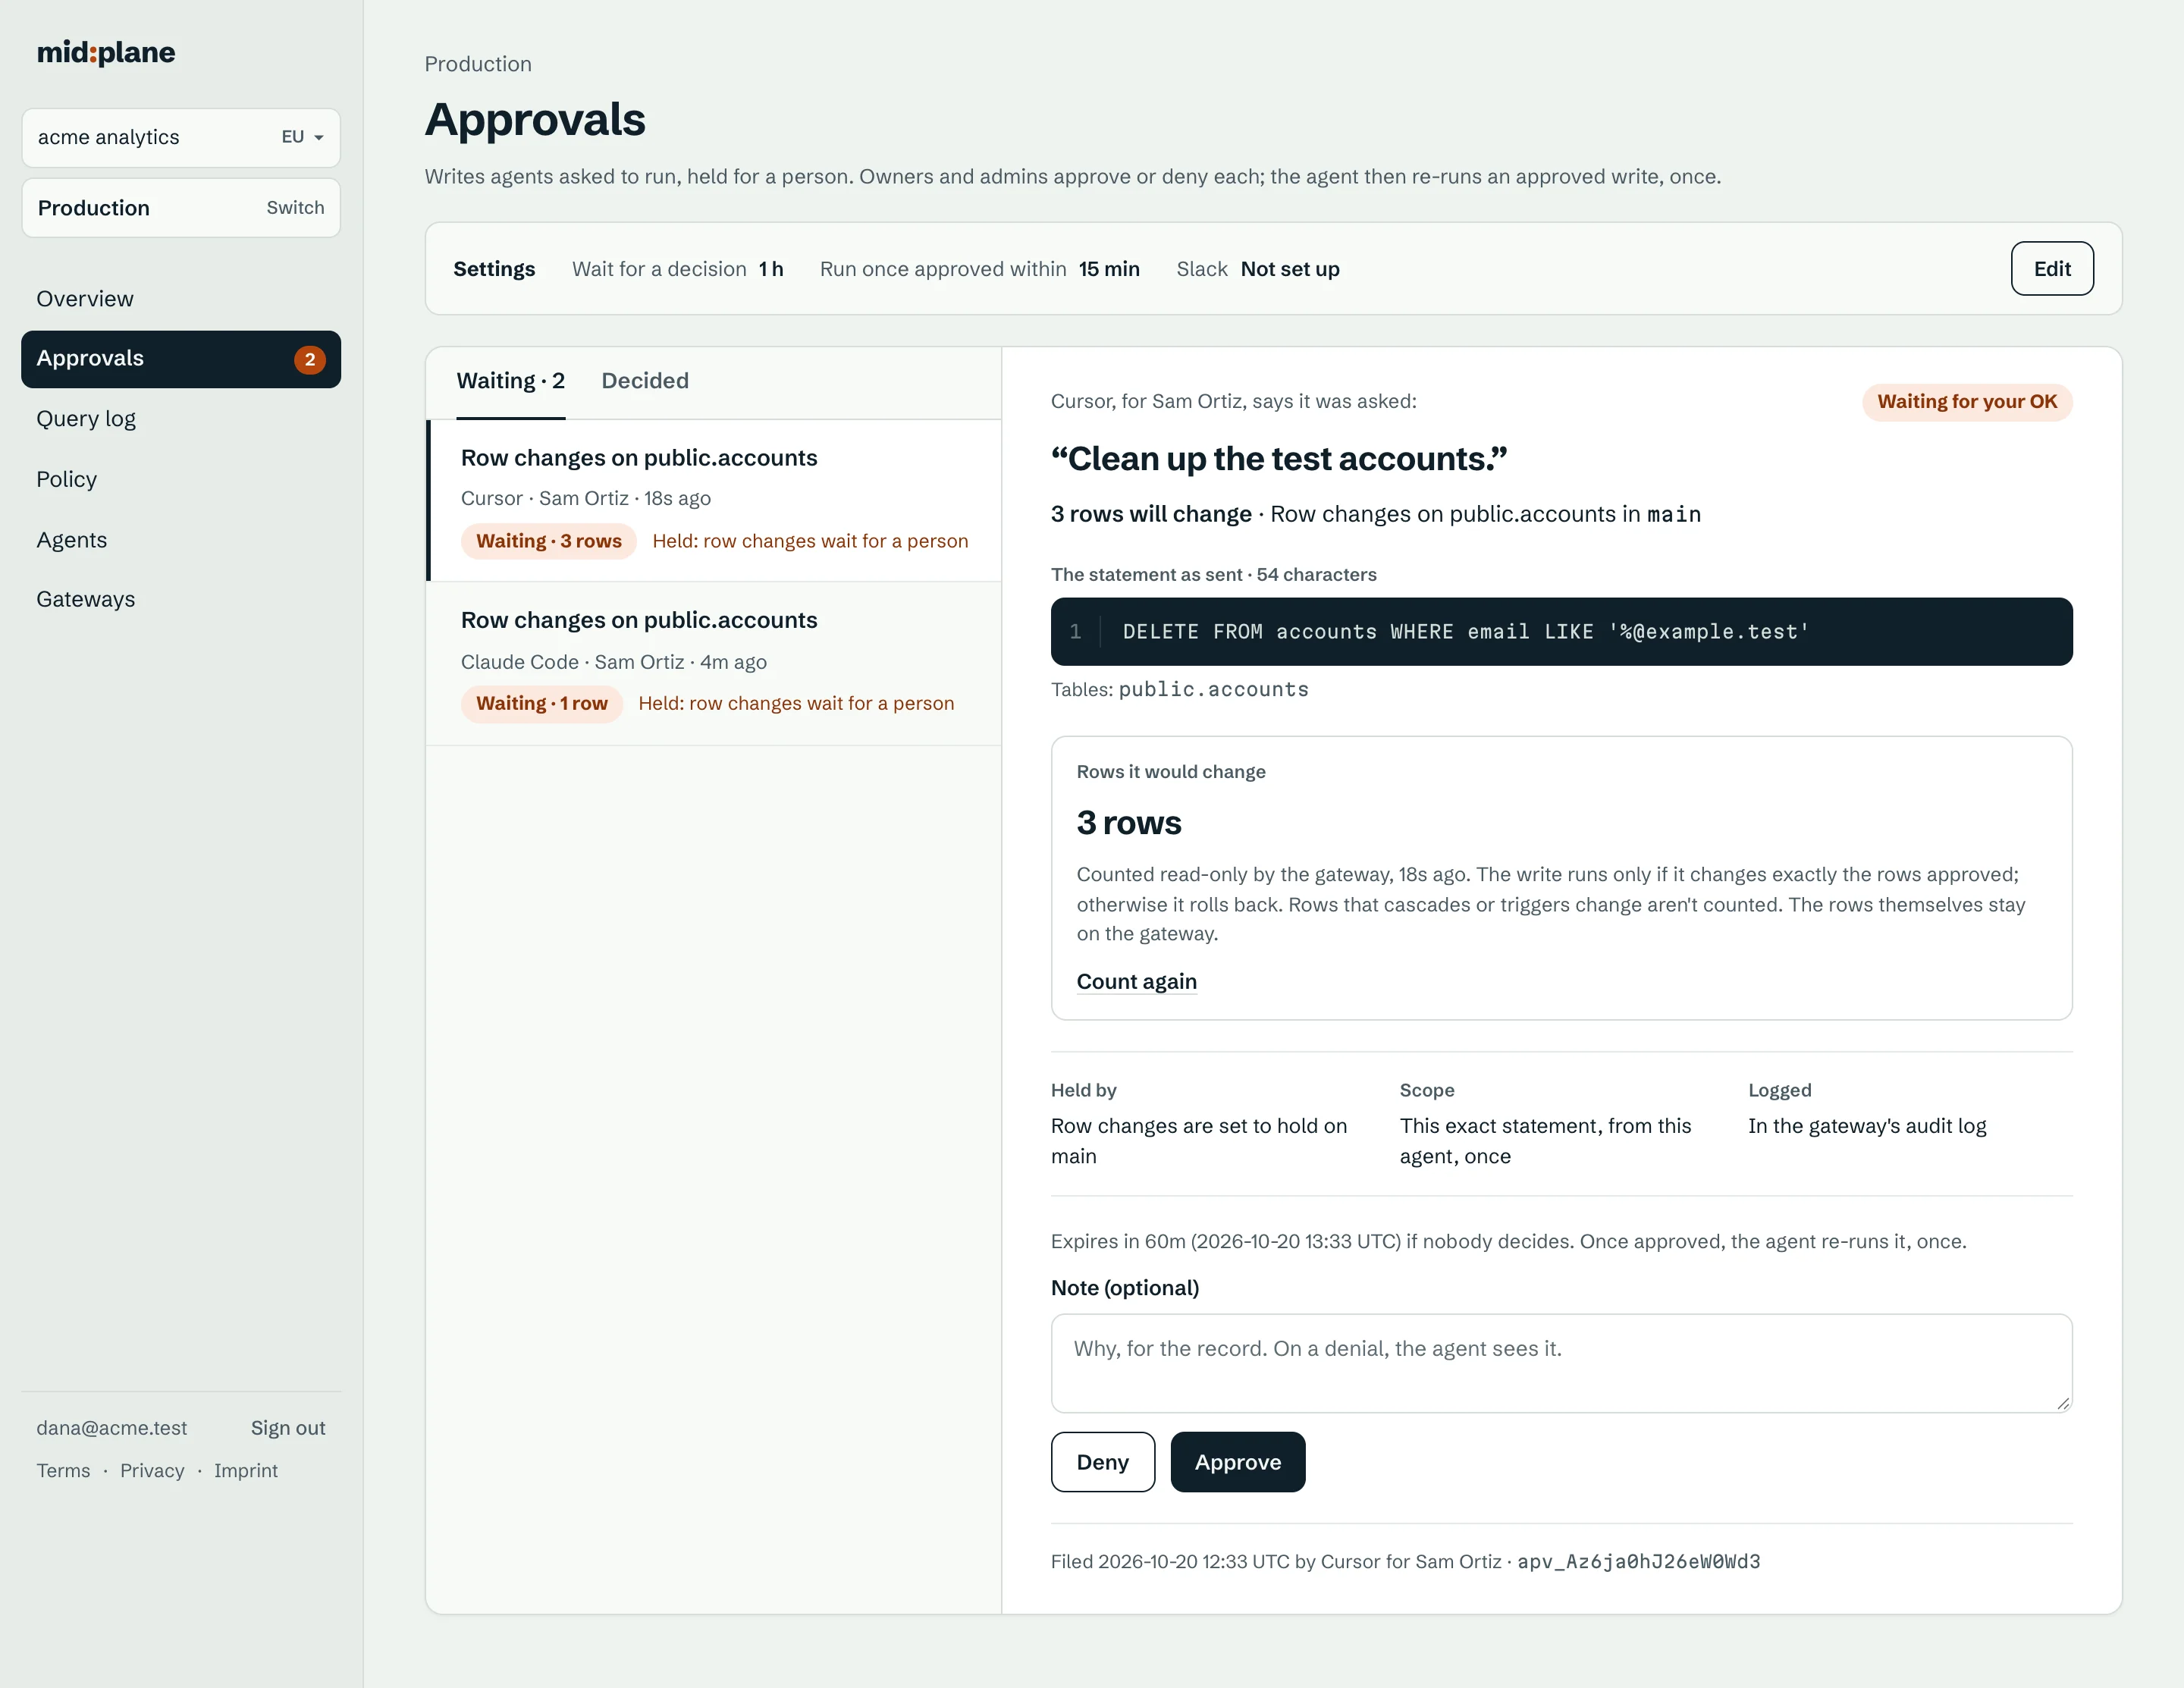The image size is (2184, 1688).
Task: Select the Waiting · 2 tab
Action: (511, 381)
